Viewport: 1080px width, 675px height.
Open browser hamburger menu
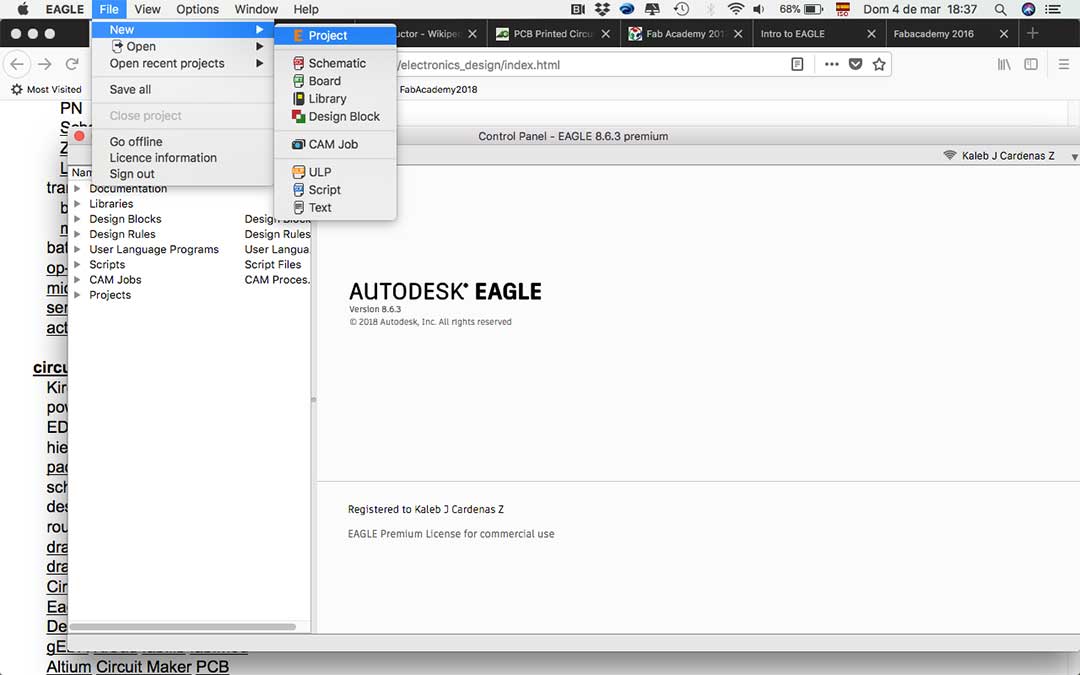(x=1063, y=64)
